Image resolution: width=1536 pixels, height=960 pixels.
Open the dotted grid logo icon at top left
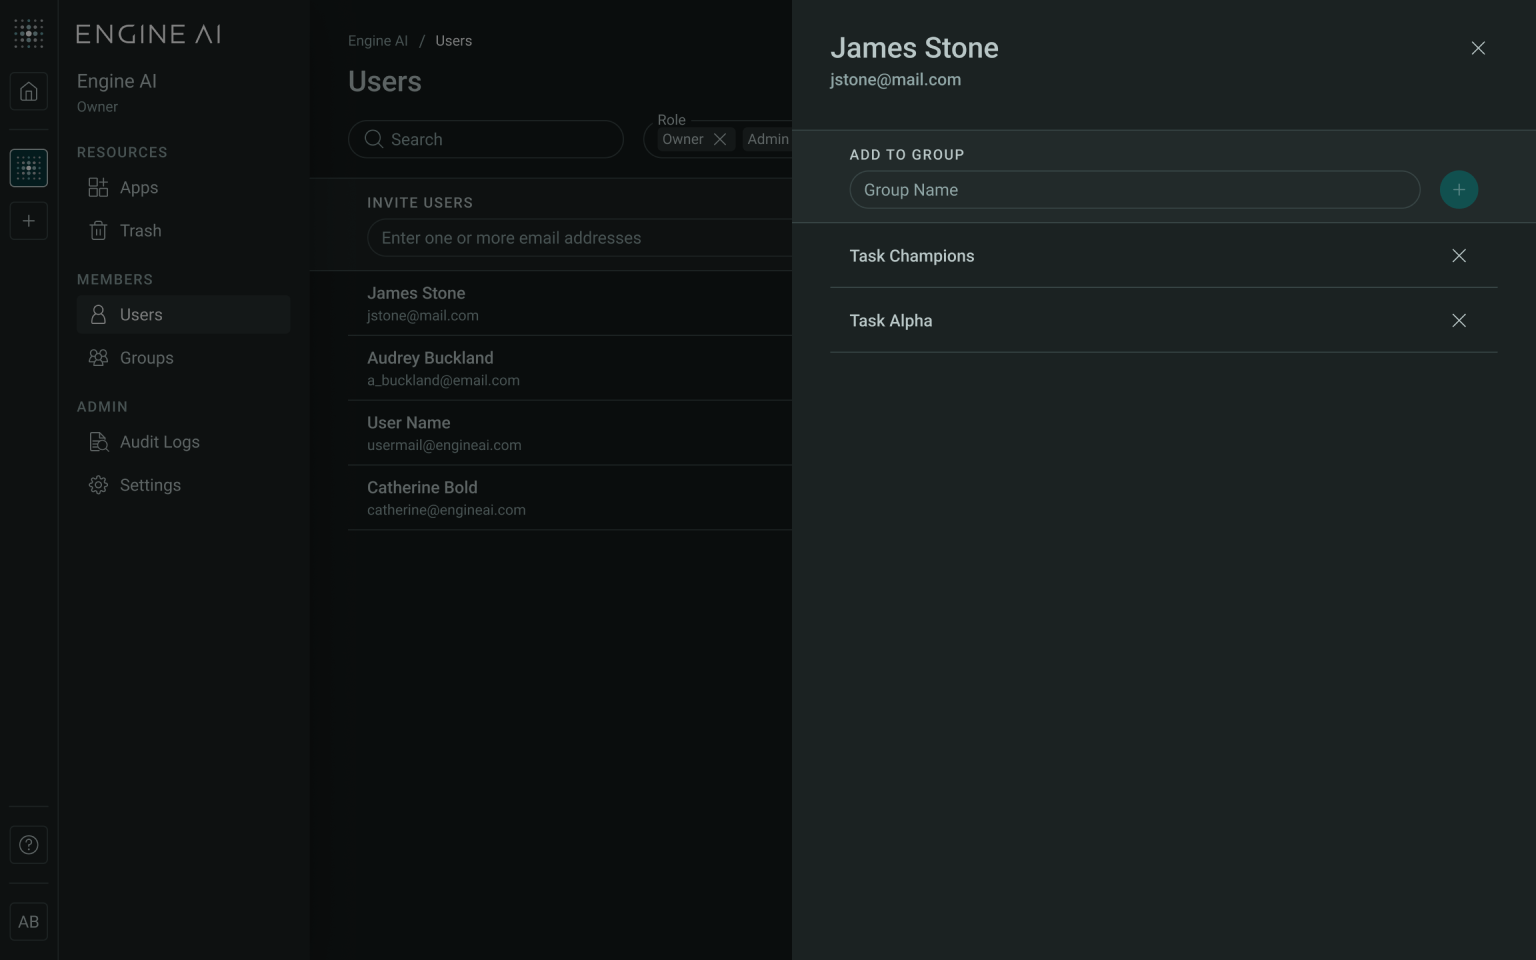click(29, 33)
